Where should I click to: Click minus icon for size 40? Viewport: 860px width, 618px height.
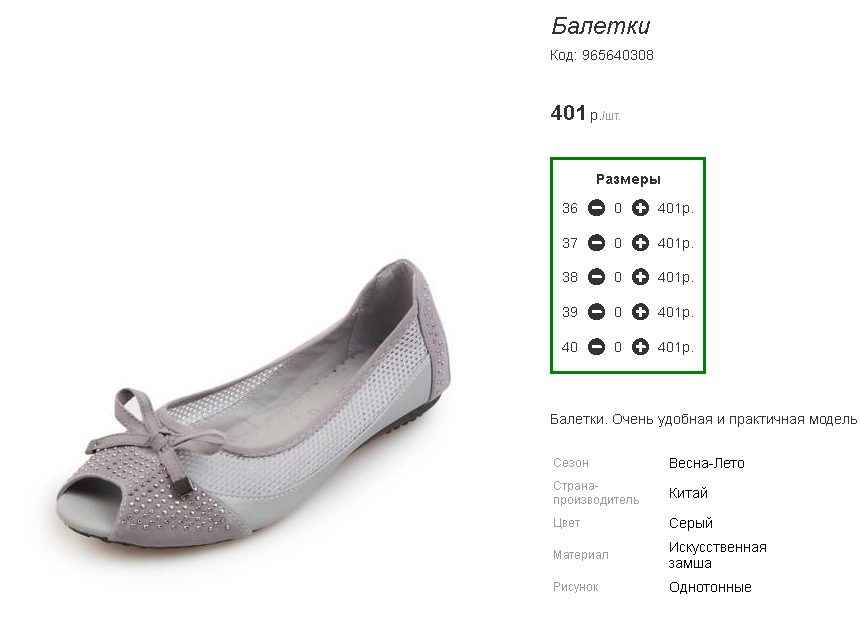(x=596, y=347)
